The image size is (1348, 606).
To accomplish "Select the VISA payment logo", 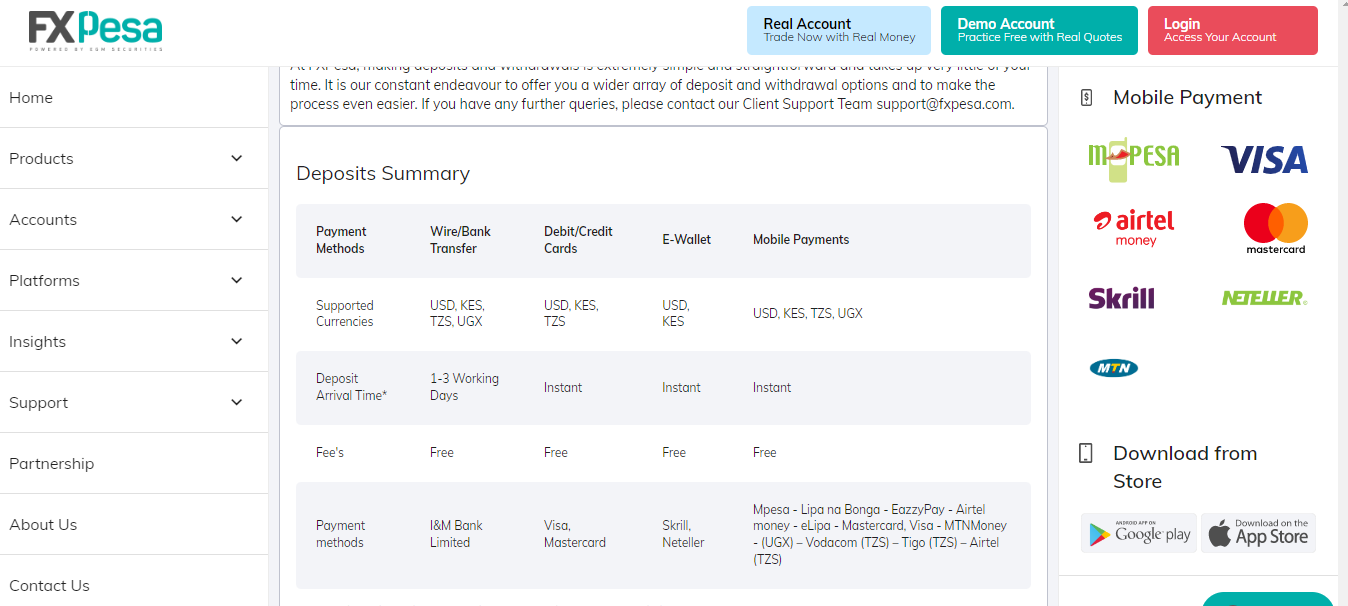I will (x=1264, y=160).
